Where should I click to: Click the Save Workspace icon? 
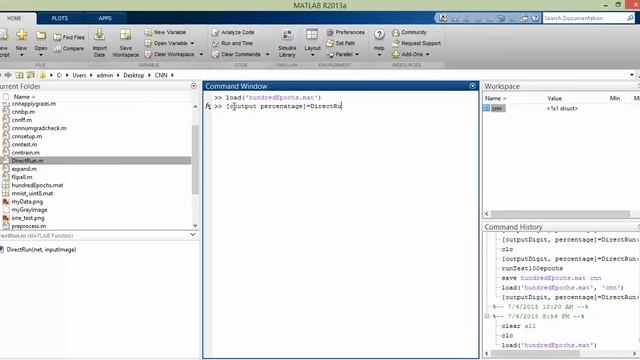coord(125,35)
